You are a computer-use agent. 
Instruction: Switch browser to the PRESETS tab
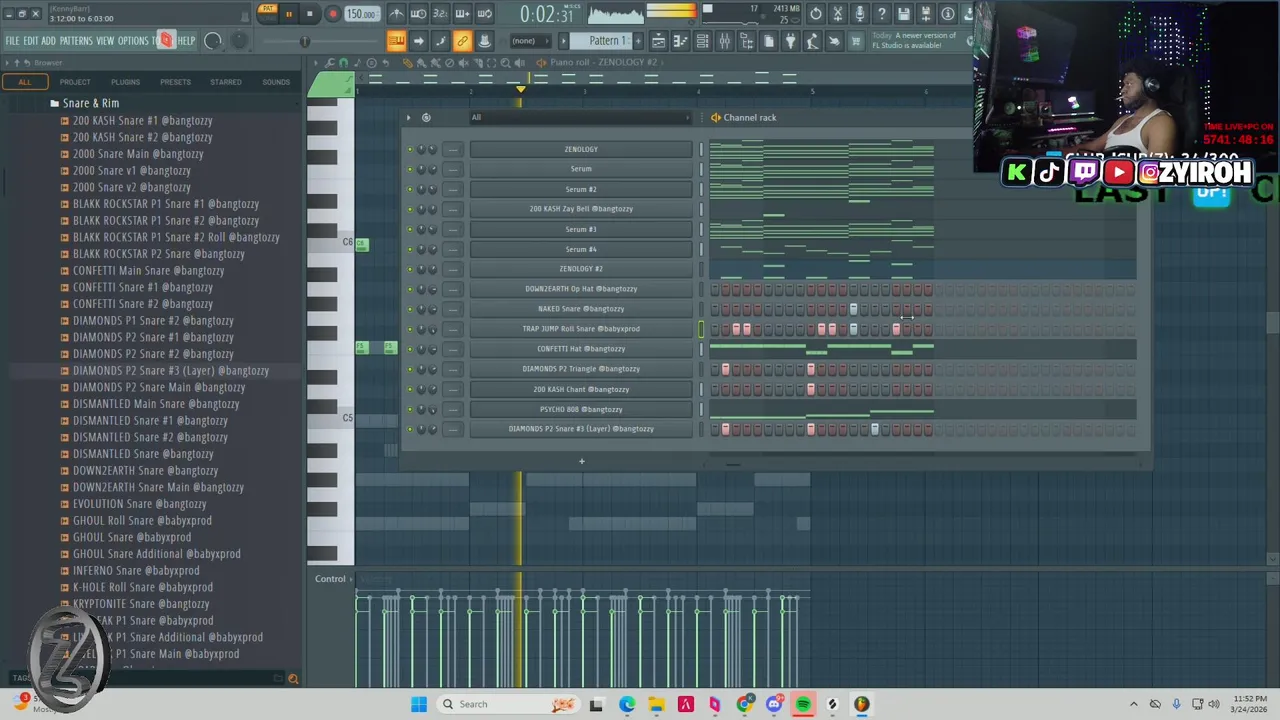pyautogui.click(x=175, y=82)
